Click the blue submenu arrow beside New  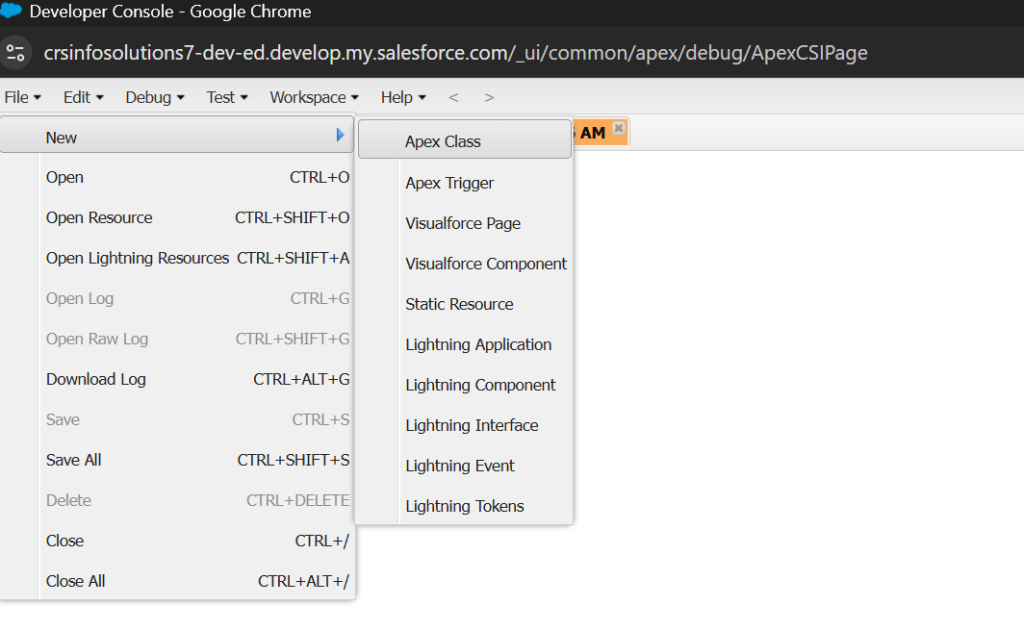point(339,134)
